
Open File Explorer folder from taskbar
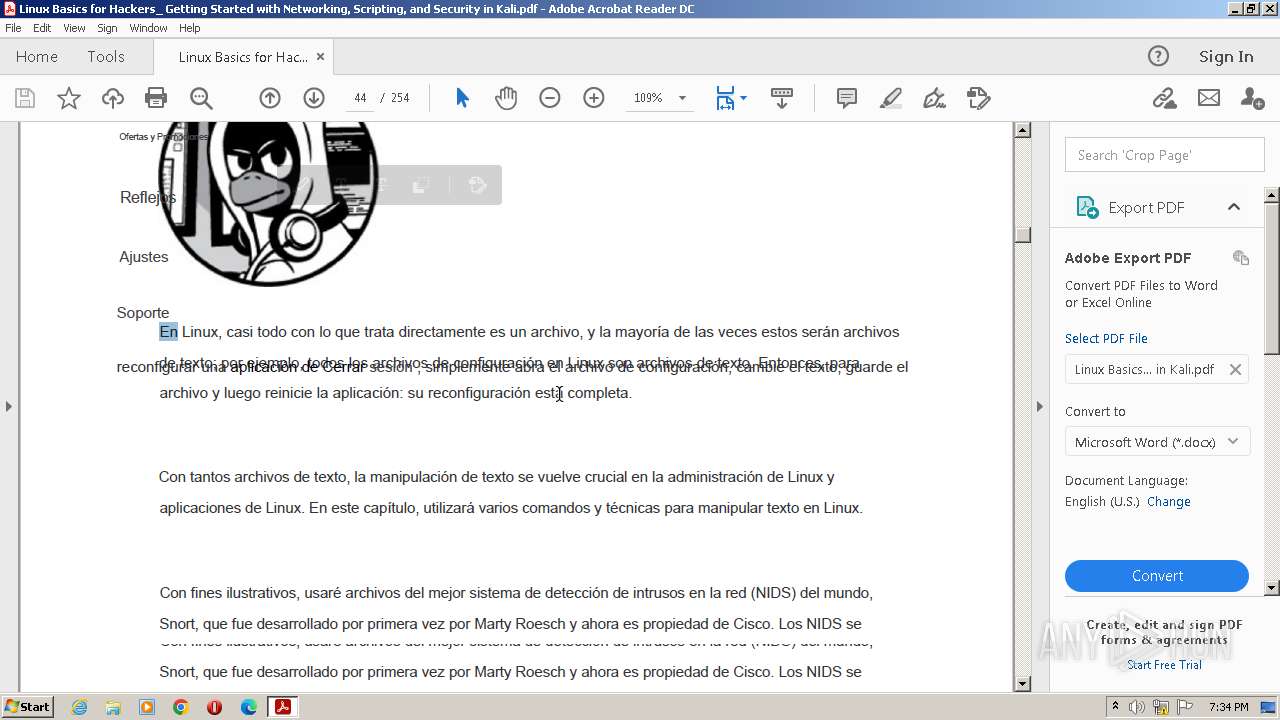pyautogui.click(x=113, y=707)
